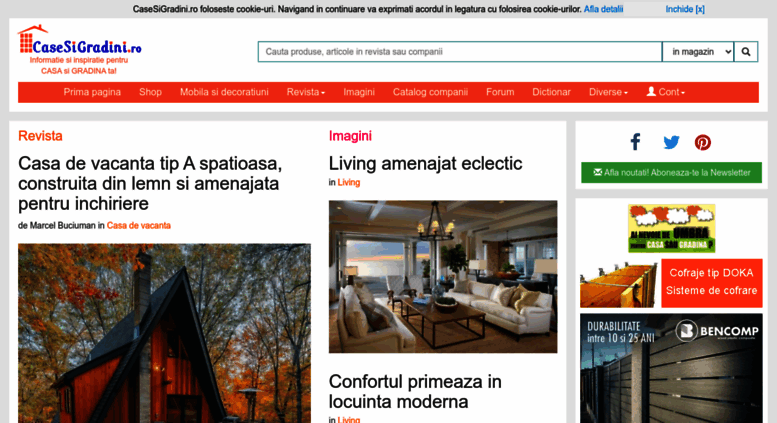Dismiss cookie notice via Inchide [x]
This screenshot has height=423, width=777.
point(685,9)
